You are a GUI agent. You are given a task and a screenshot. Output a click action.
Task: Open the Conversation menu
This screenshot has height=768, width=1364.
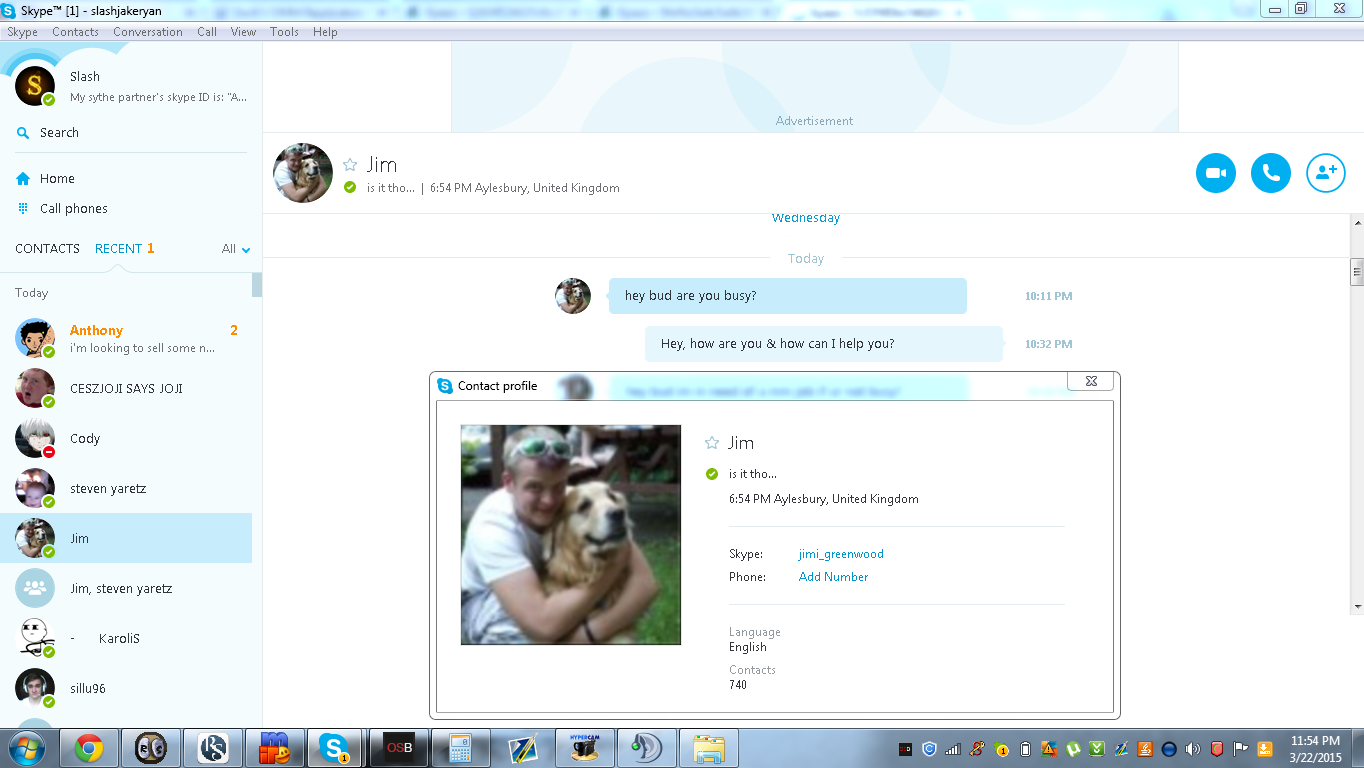coord(148,32)
